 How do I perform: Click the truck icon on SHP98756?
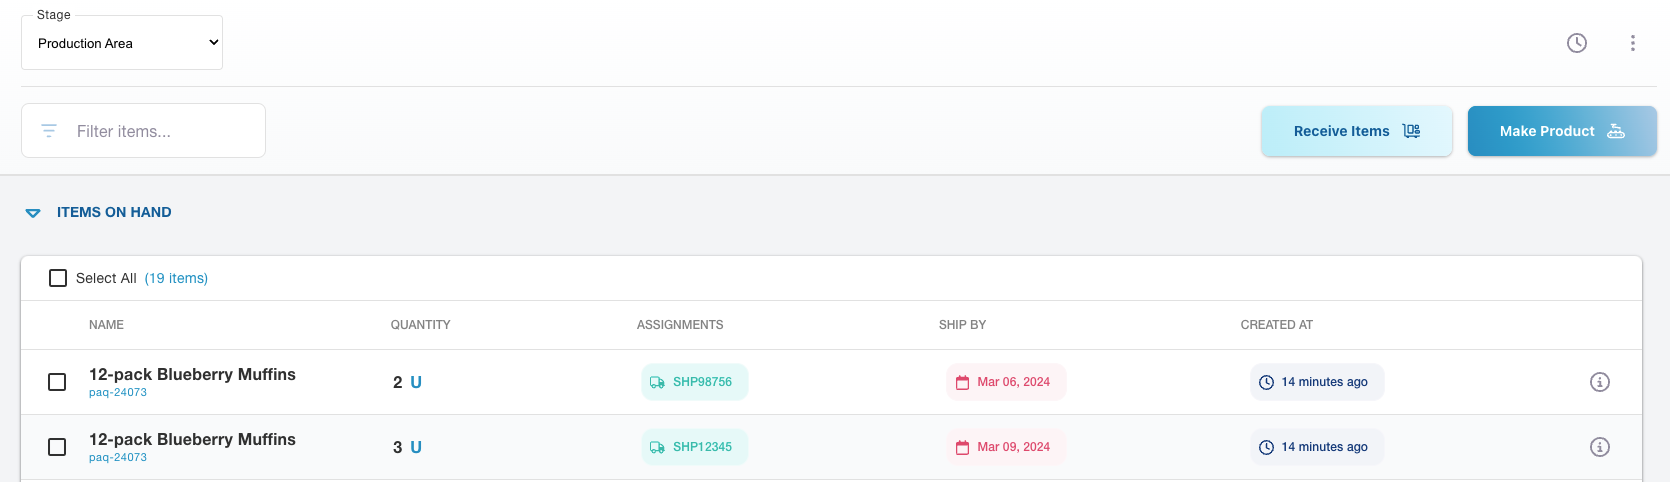(657, 382)
